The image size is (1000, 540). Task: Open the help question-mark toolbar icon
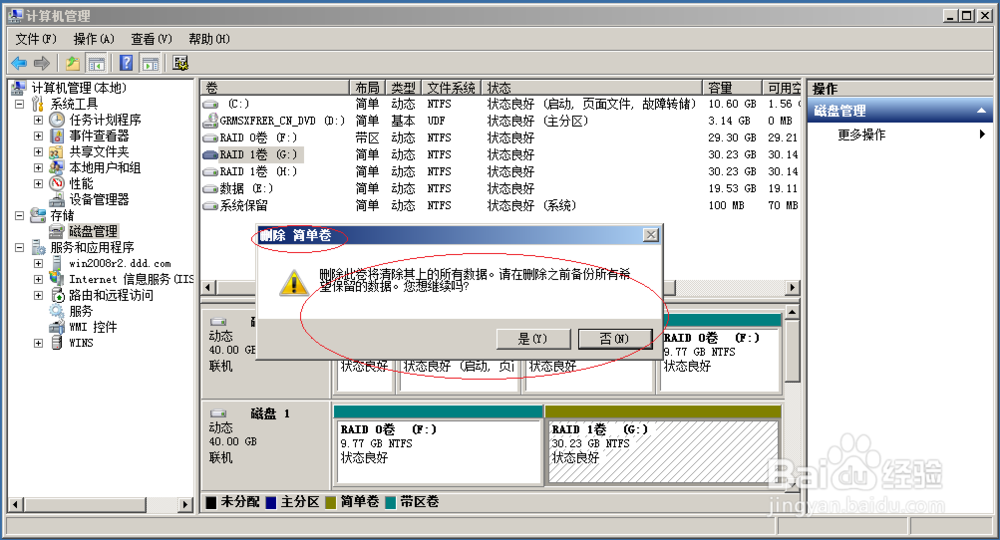coord(126,63)
